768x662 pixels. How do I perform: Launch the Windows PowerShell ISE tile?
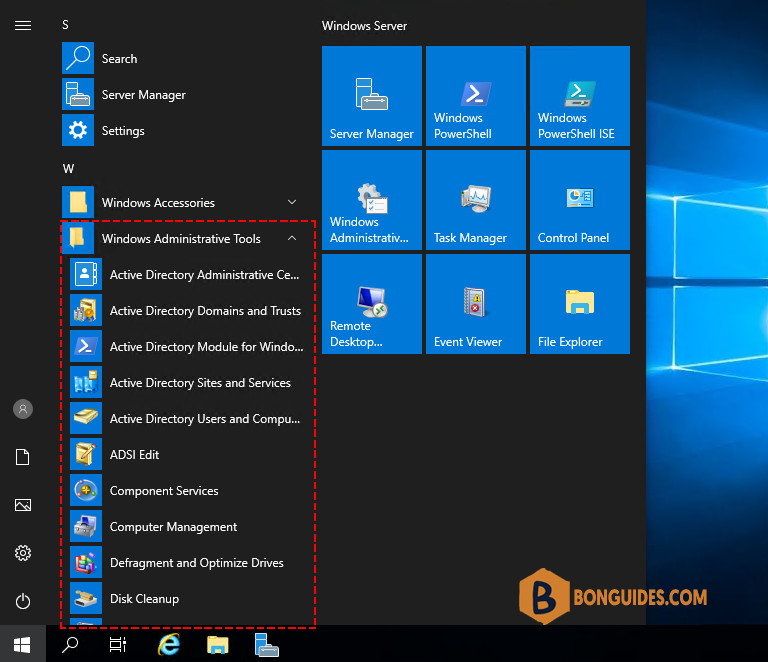(580, 96)
